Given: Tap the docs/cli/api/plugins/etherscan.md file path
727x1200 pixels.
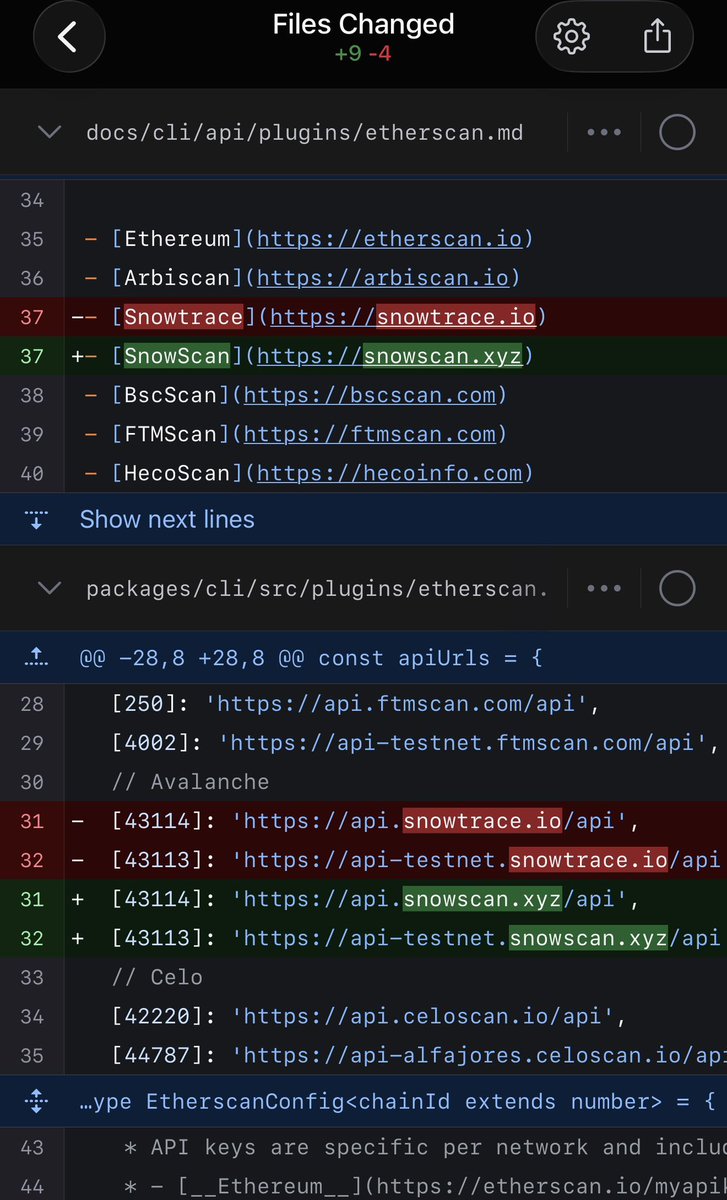Looking at the screenshot, I should [x=305, y=132].
